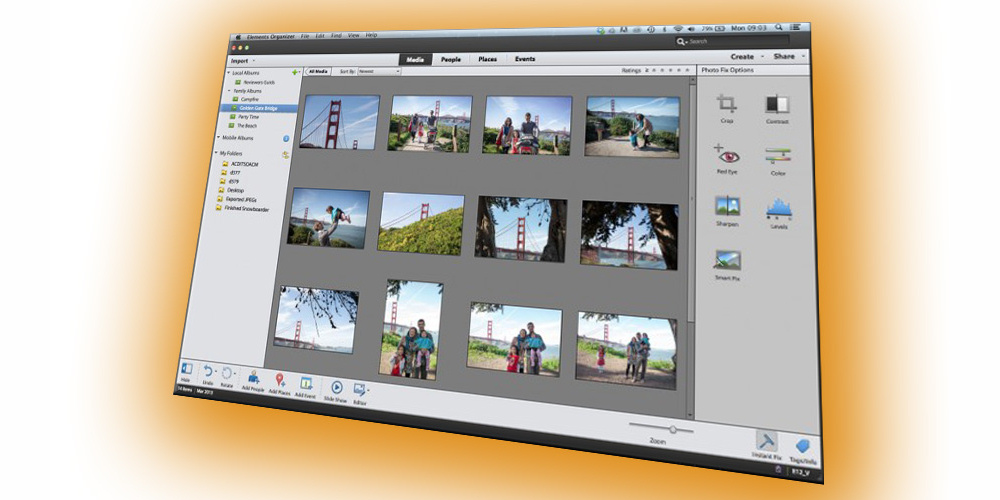This screenshot has width=1000, height=500.
Task: Toggle the Instant Fix panel
Action: coord(765,441)
